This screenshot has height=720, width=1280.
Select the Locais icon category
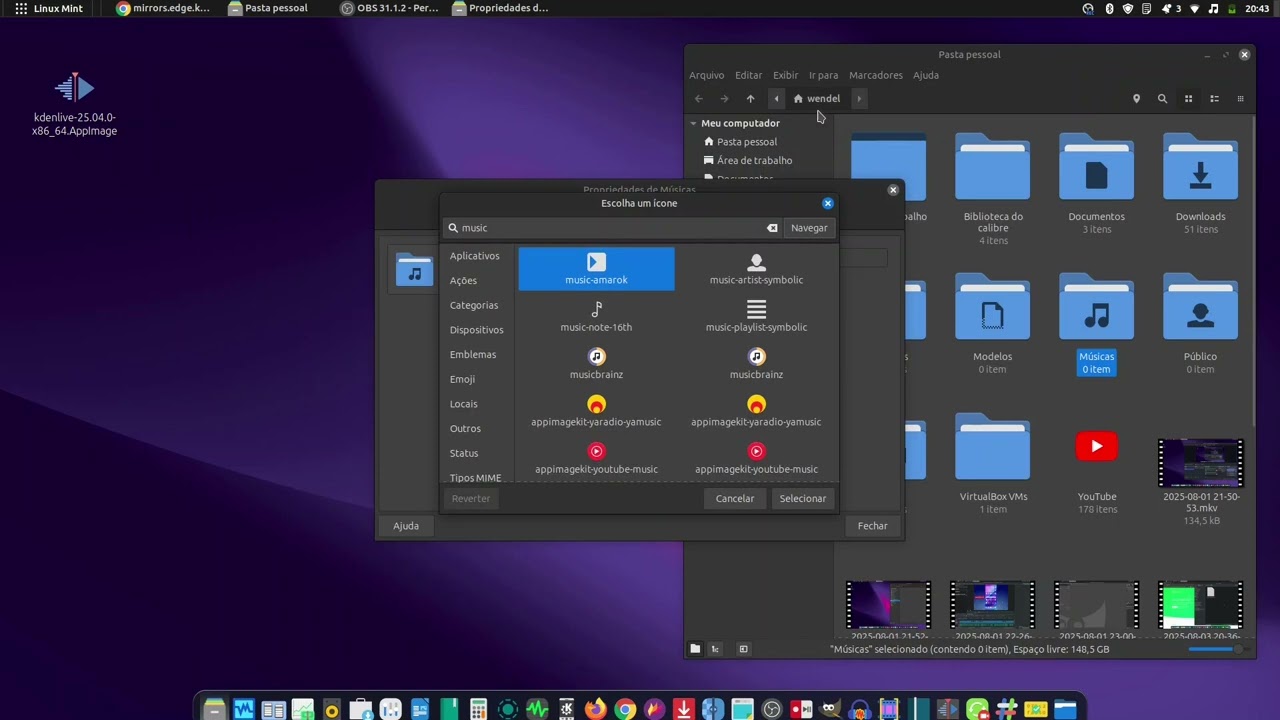pos(464,404)
